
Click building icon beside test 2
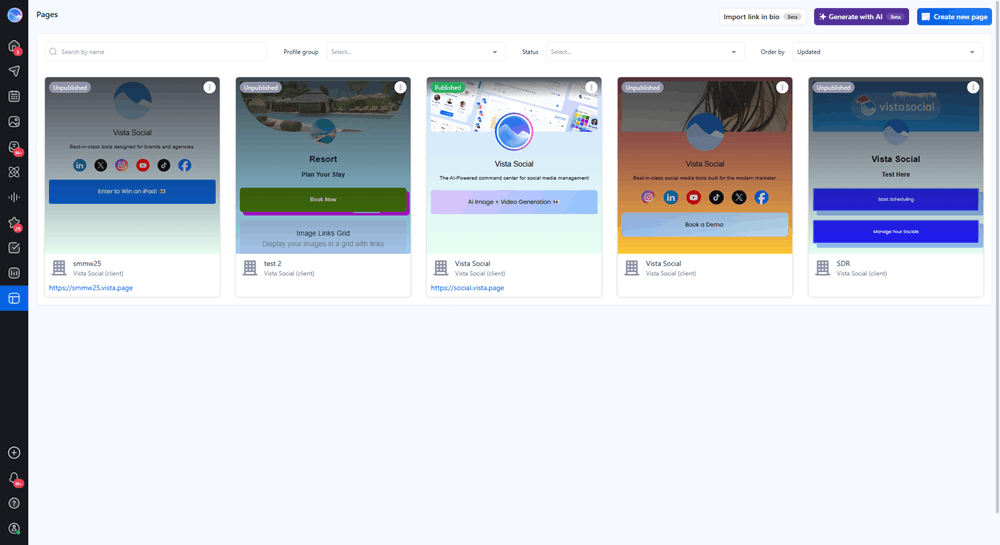click(250, 268)
